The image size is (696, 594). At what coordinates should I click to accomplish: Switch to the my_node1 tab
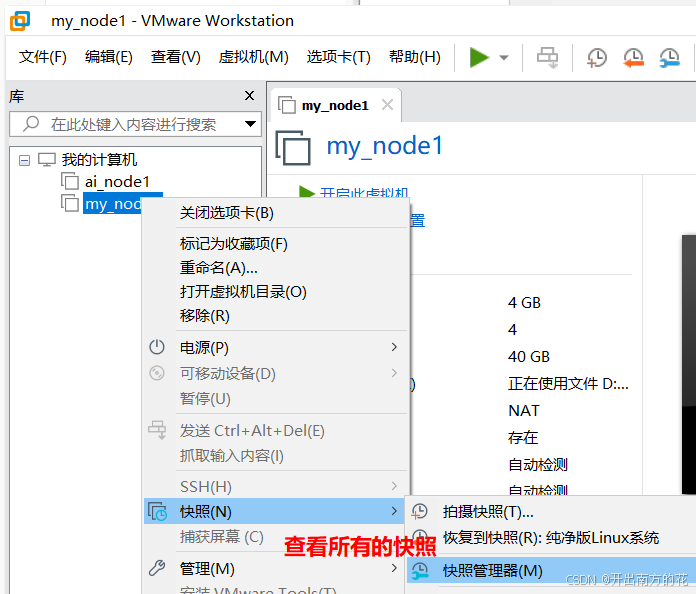coord(336,106)
